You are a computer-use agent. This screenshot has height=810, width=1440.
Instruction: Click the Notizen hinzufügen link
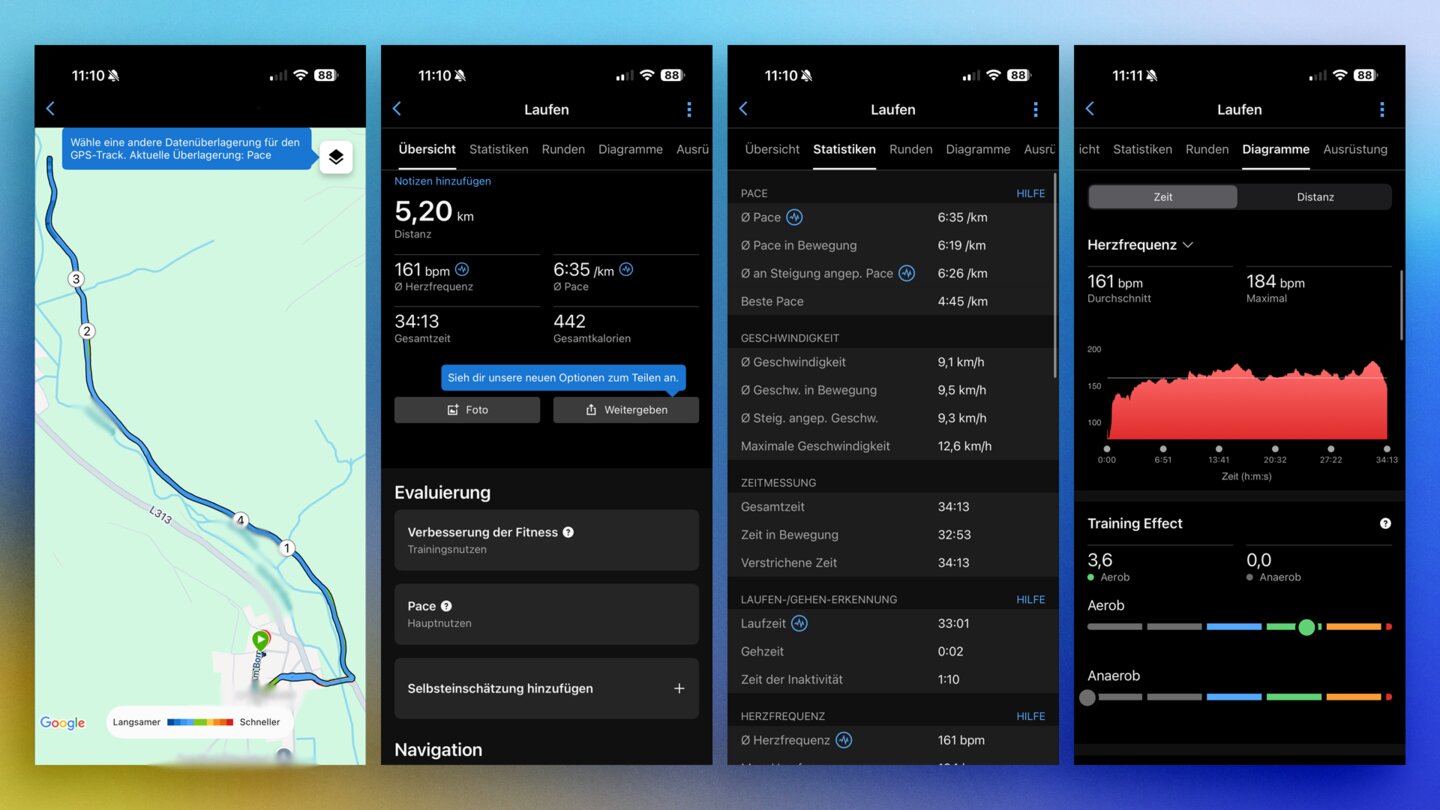coord(443,181)
